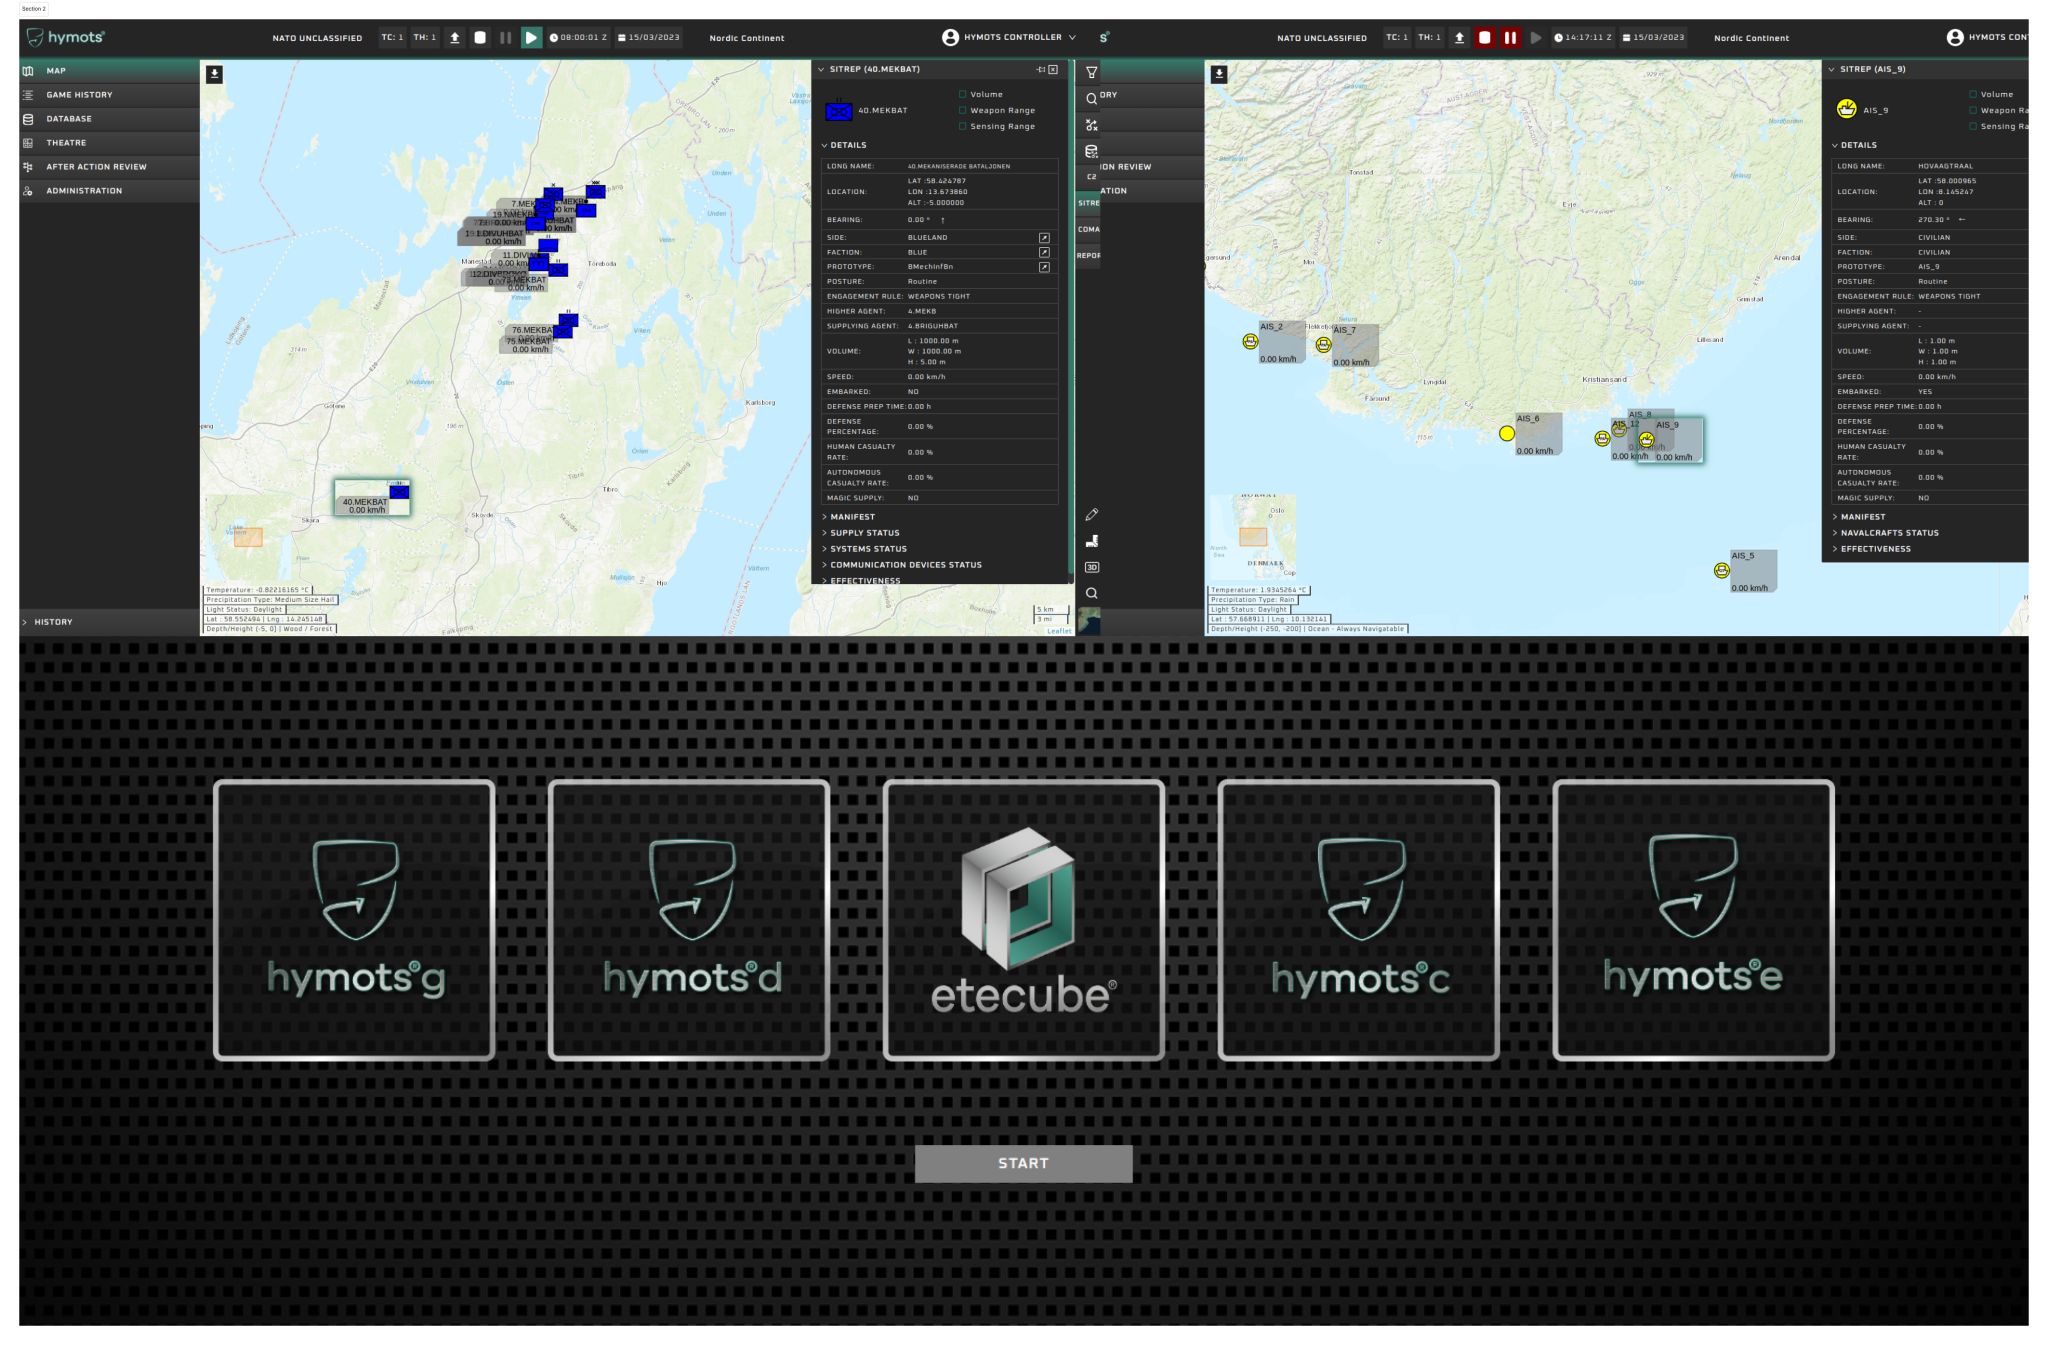
Task: Enable Weapon Range checkbox in AIS_9 SITREP
Action: [x=1973, y=111]
